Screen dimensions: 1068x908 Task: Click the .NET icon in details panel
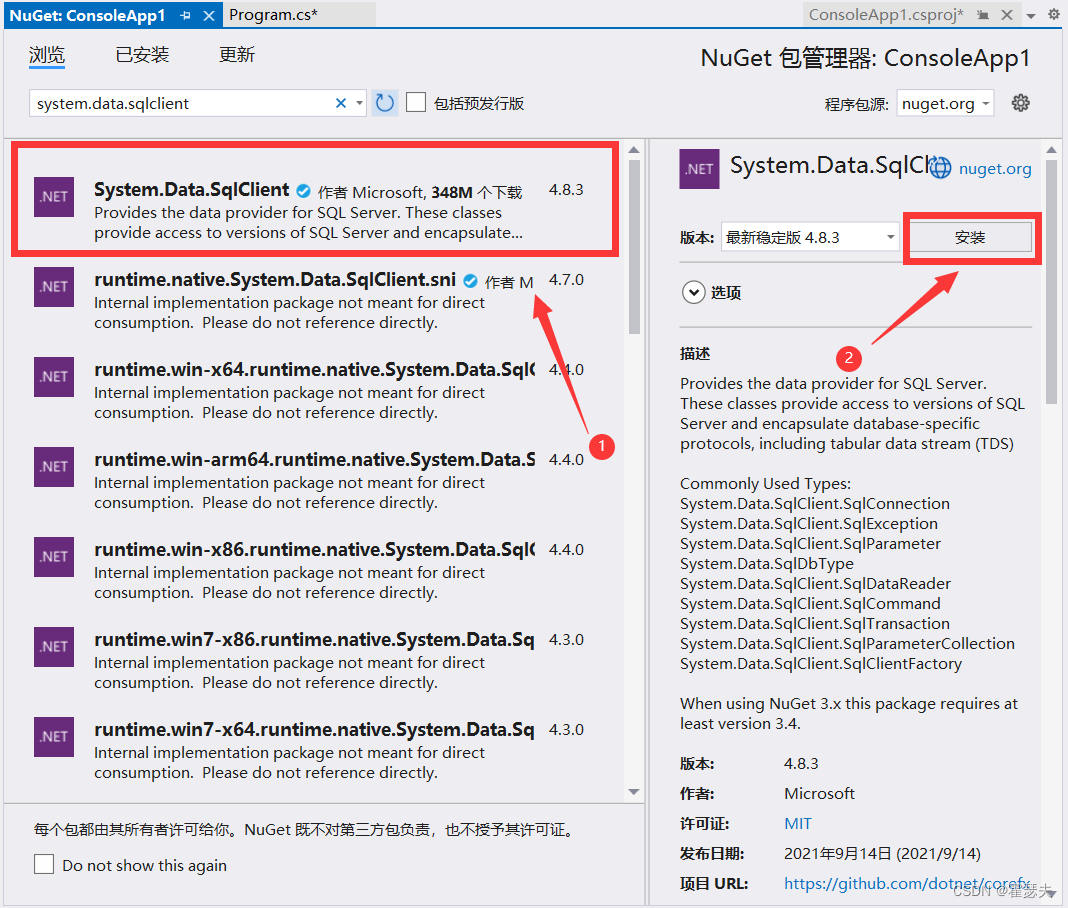point(700,169)
